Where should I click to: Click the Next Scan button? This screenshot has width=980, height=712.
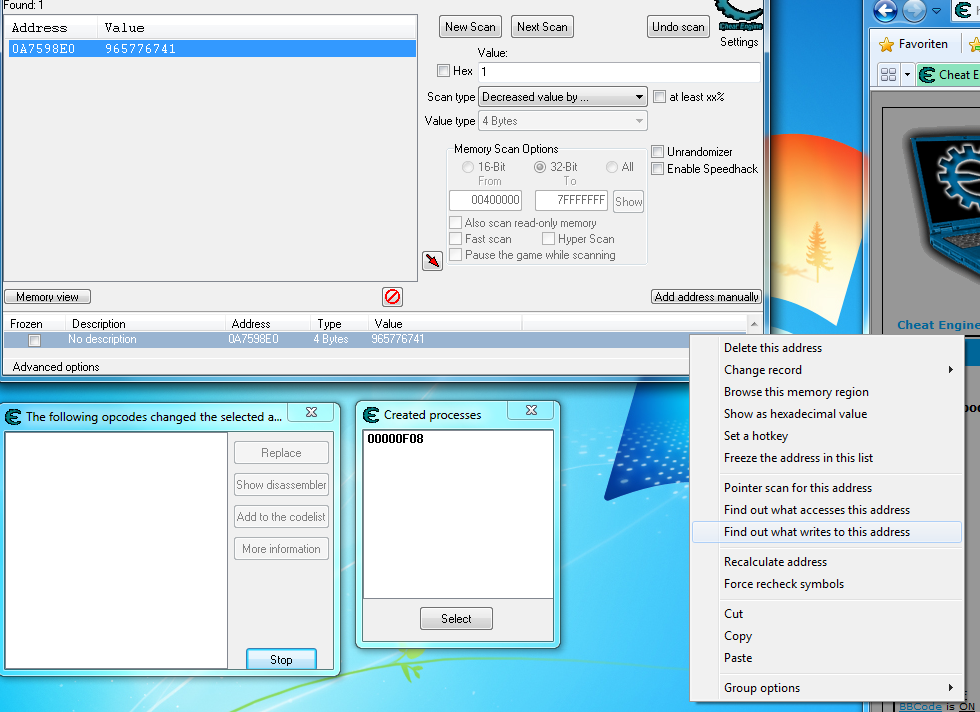(x=542, y=27)
